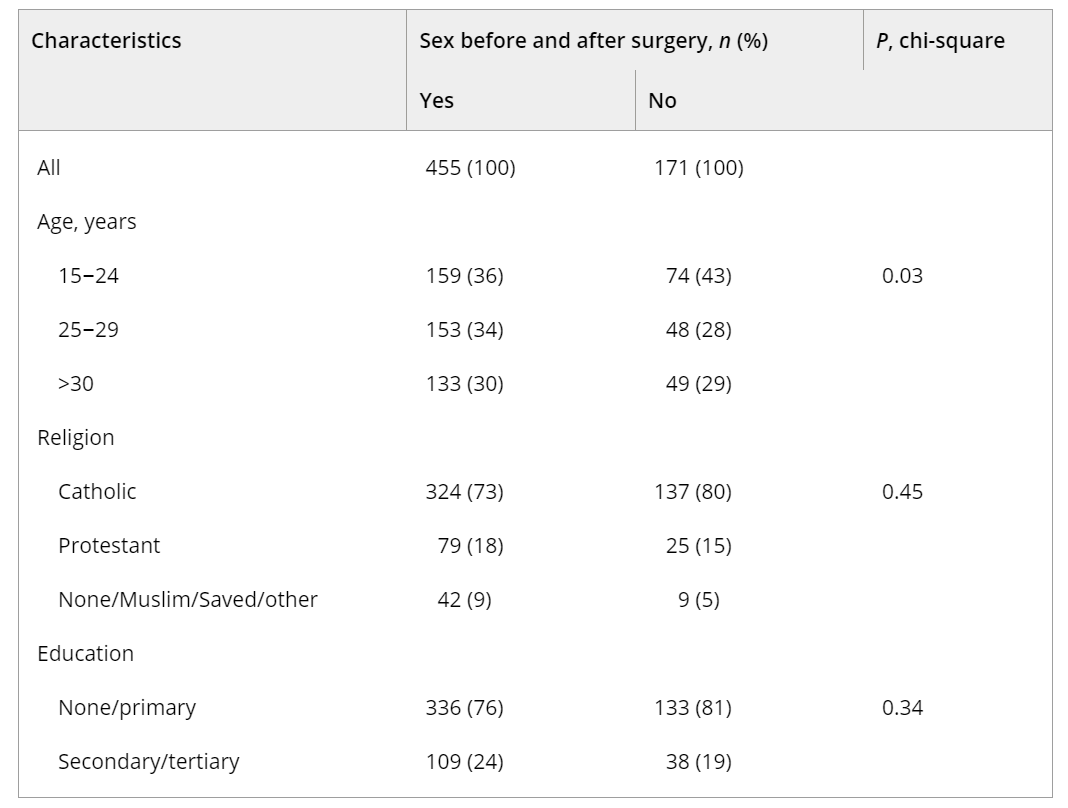
Task: Click the Secondary/tertiary row label
Action: pyautogui.click(x=149, y=762)
